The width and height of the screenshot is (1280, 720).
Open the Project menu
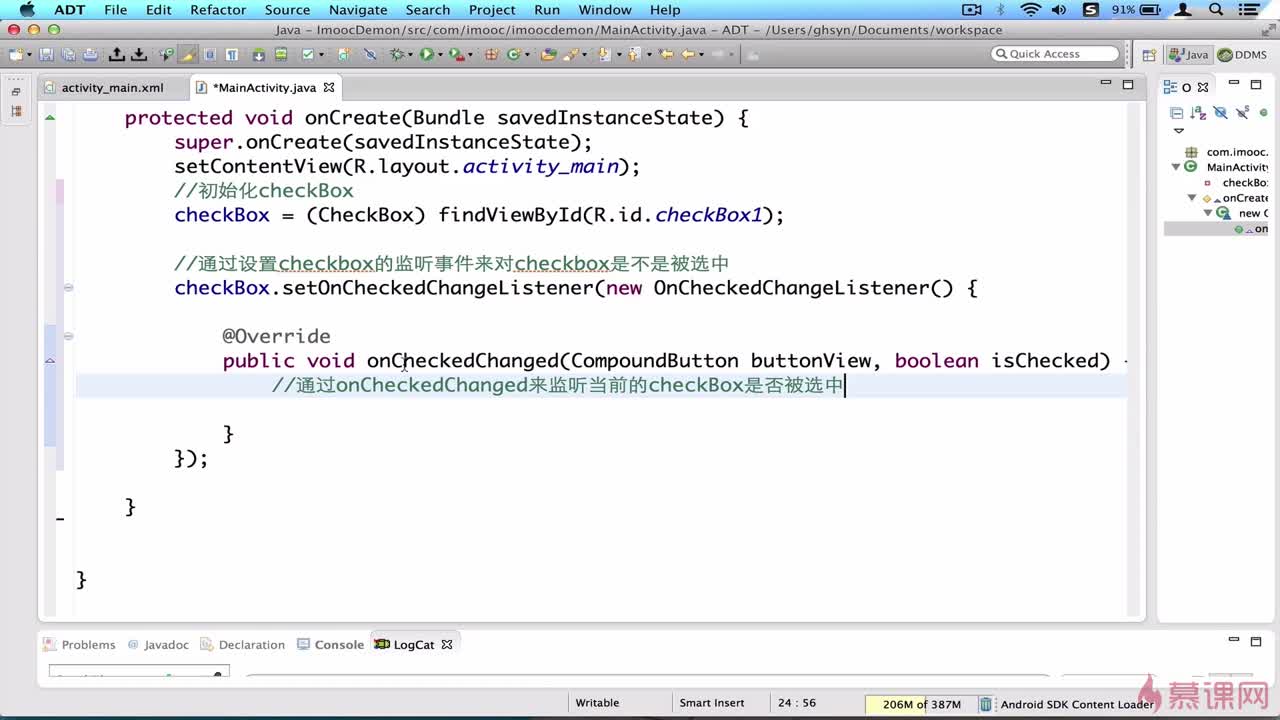coord(492,10)
